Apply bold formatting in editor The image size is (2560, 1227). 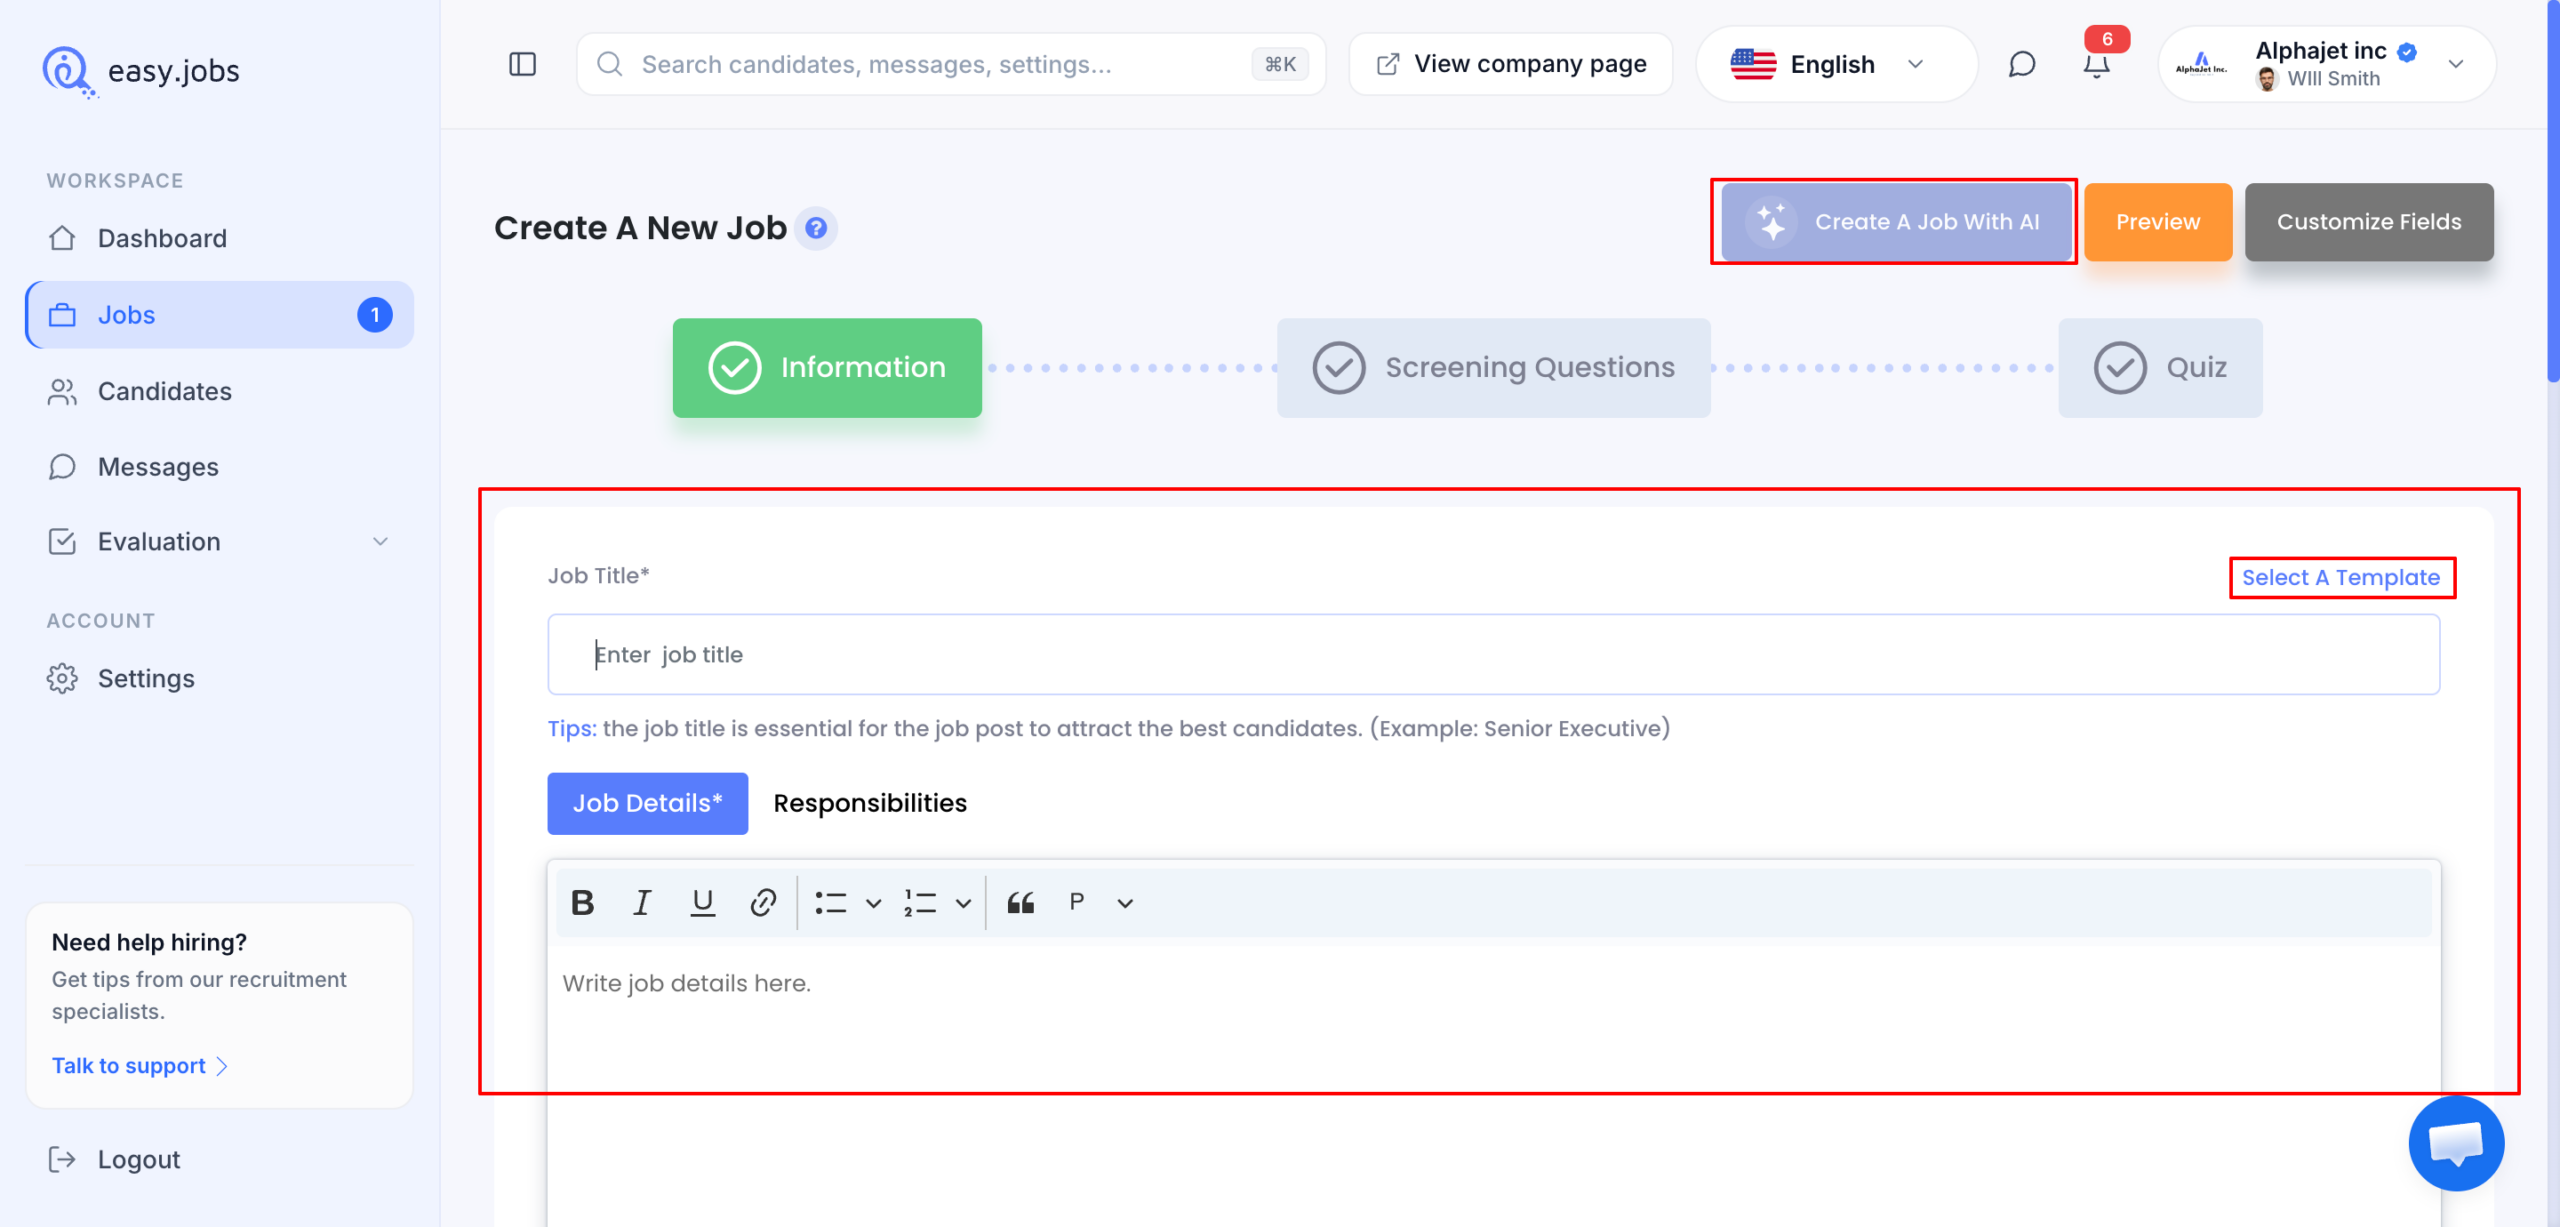point(582,902)
